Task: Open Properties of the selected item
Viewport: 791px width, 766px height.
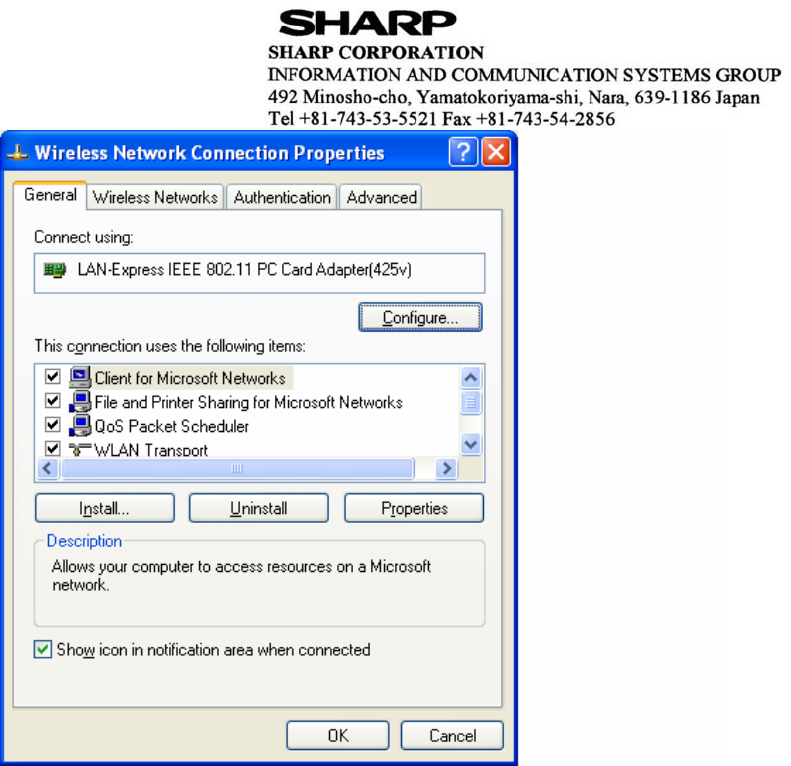Action: [414, 508]
